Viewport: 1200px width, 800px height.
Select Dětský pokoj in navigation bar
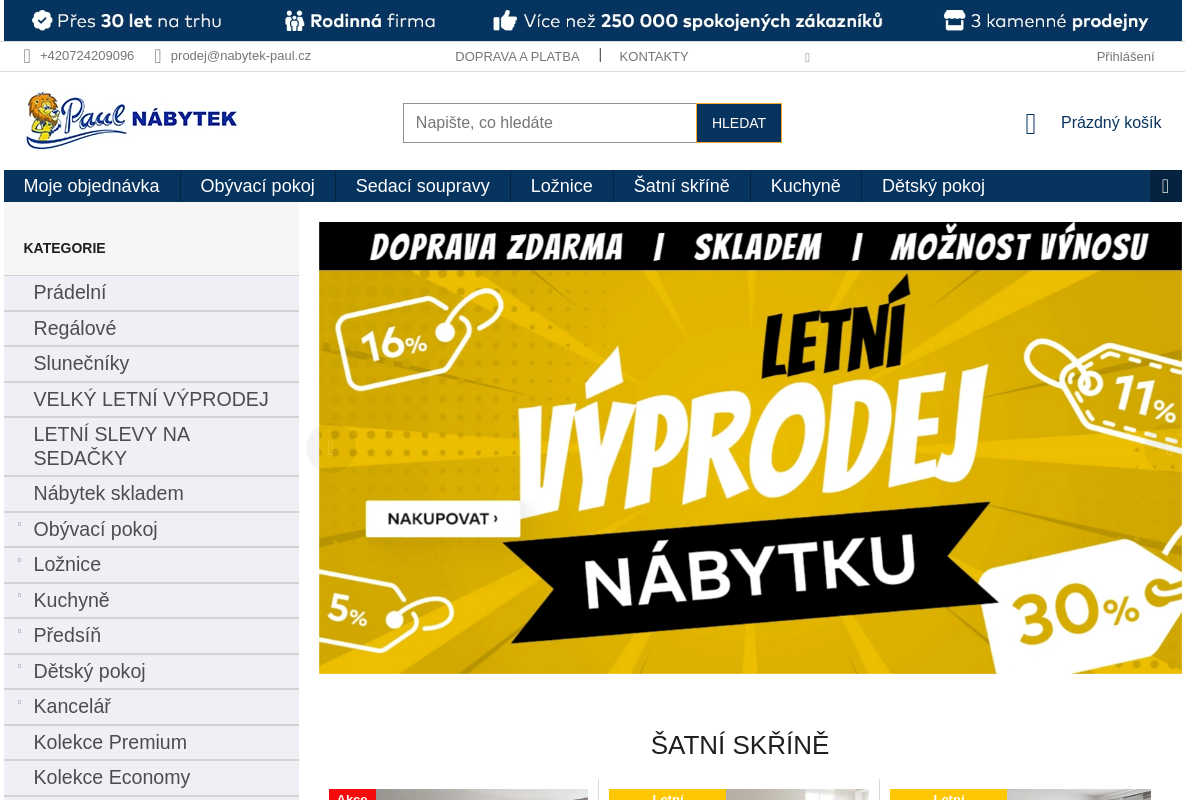933,186
